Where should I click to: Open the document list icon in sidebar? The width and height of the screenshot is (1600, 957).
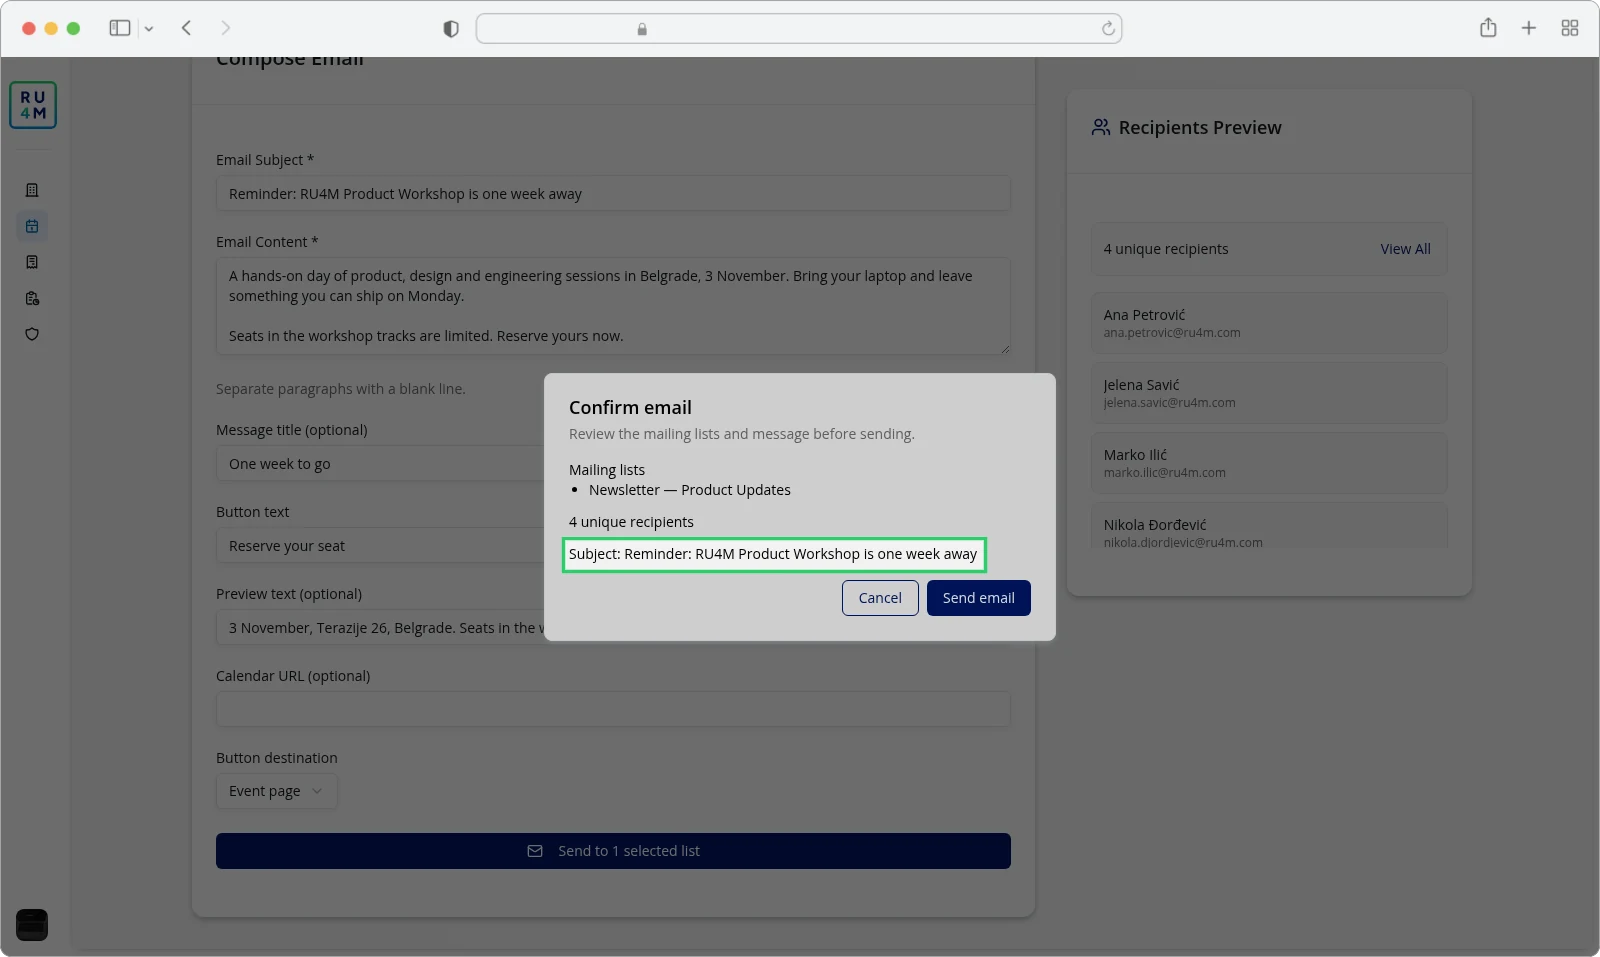(x=32, y=262)
